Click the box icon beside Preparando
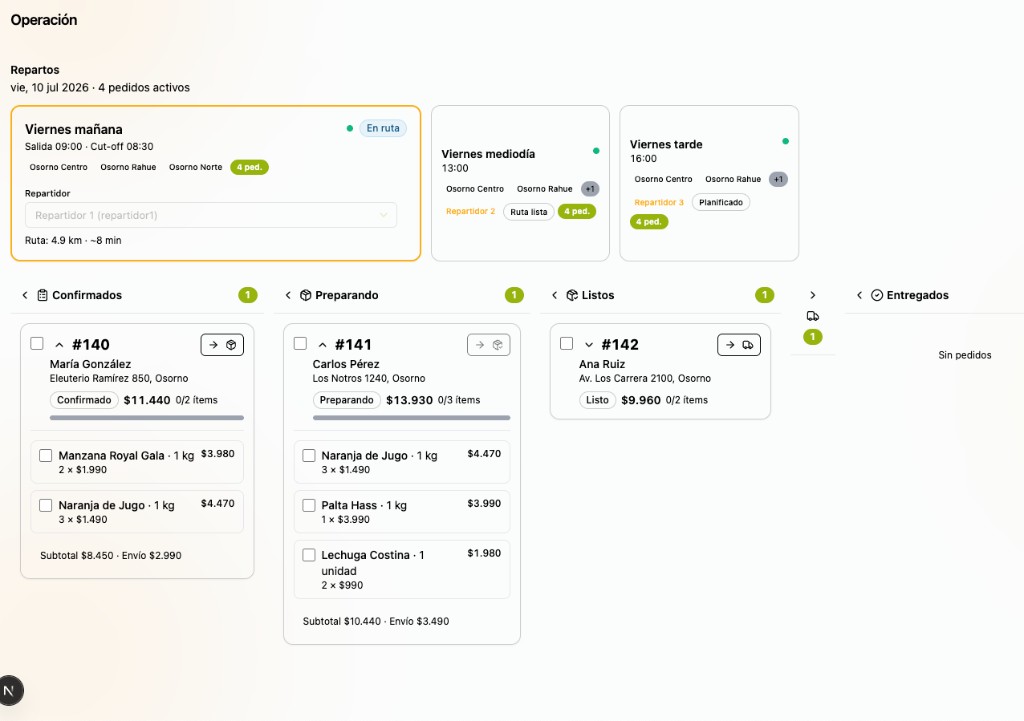This screenshot has width=1024, height=721. pos(305,295)
